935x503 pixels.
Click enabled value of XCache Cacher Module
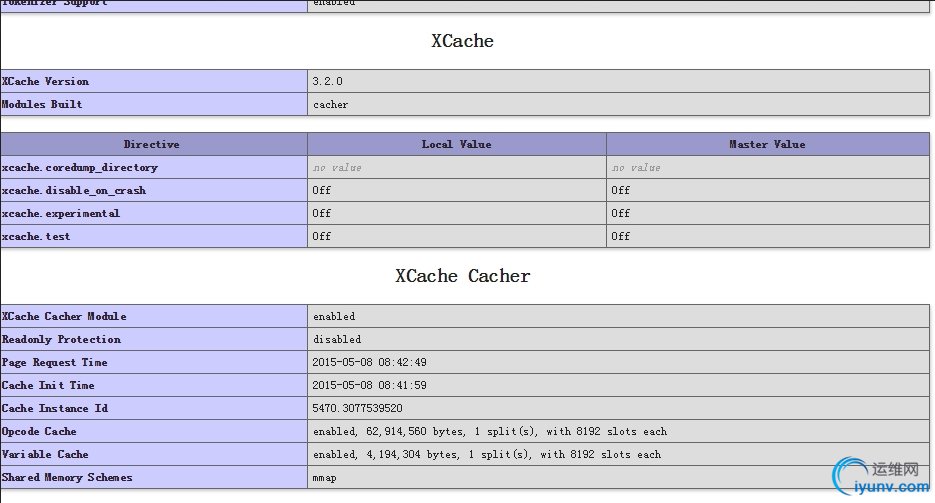pyautogui.click(x=334, y=316)
